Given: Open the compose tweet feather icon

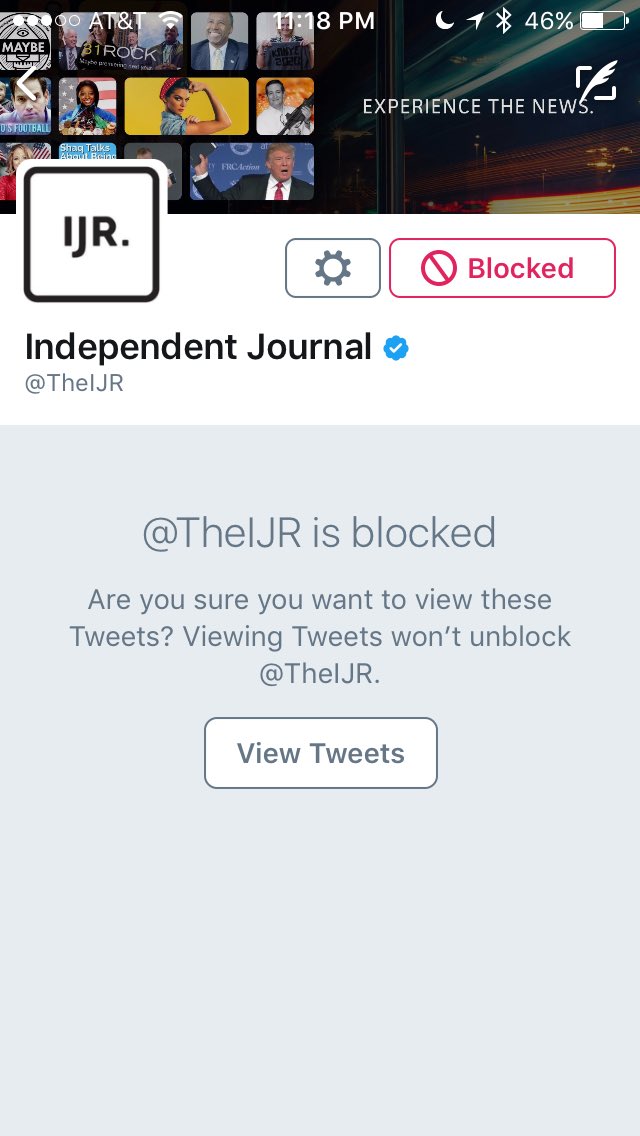Looking at the screenshot, I should 597,83.
